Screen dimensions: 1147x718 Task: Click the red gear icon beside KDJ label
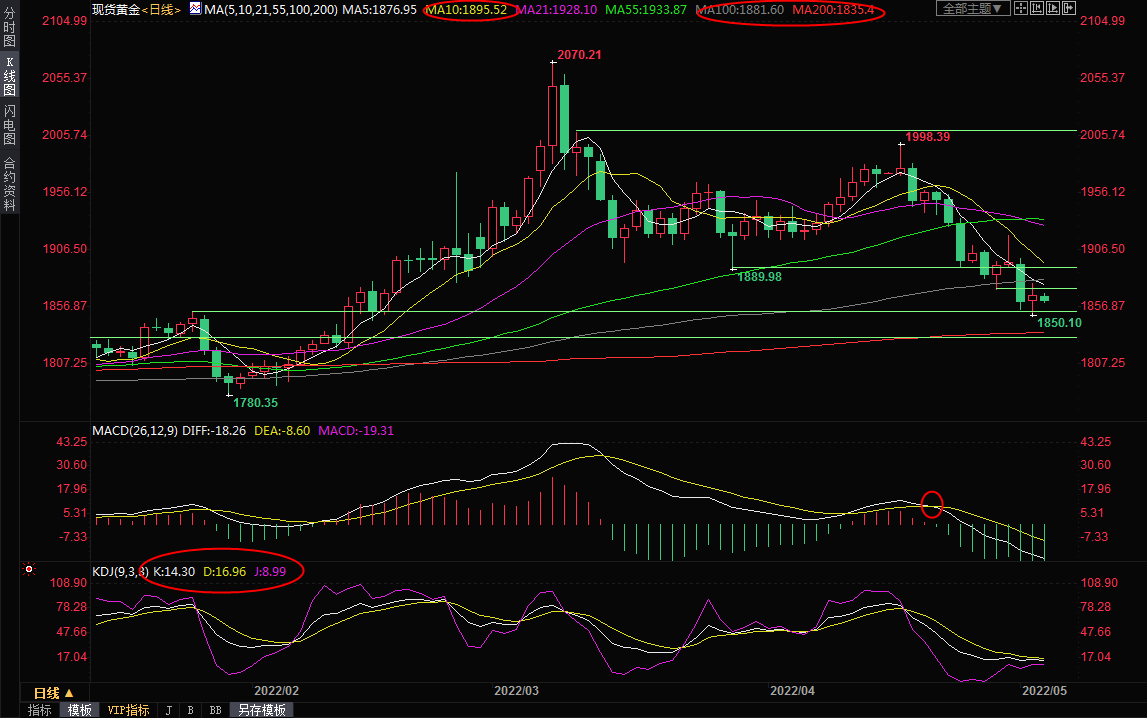click(30, 570)
